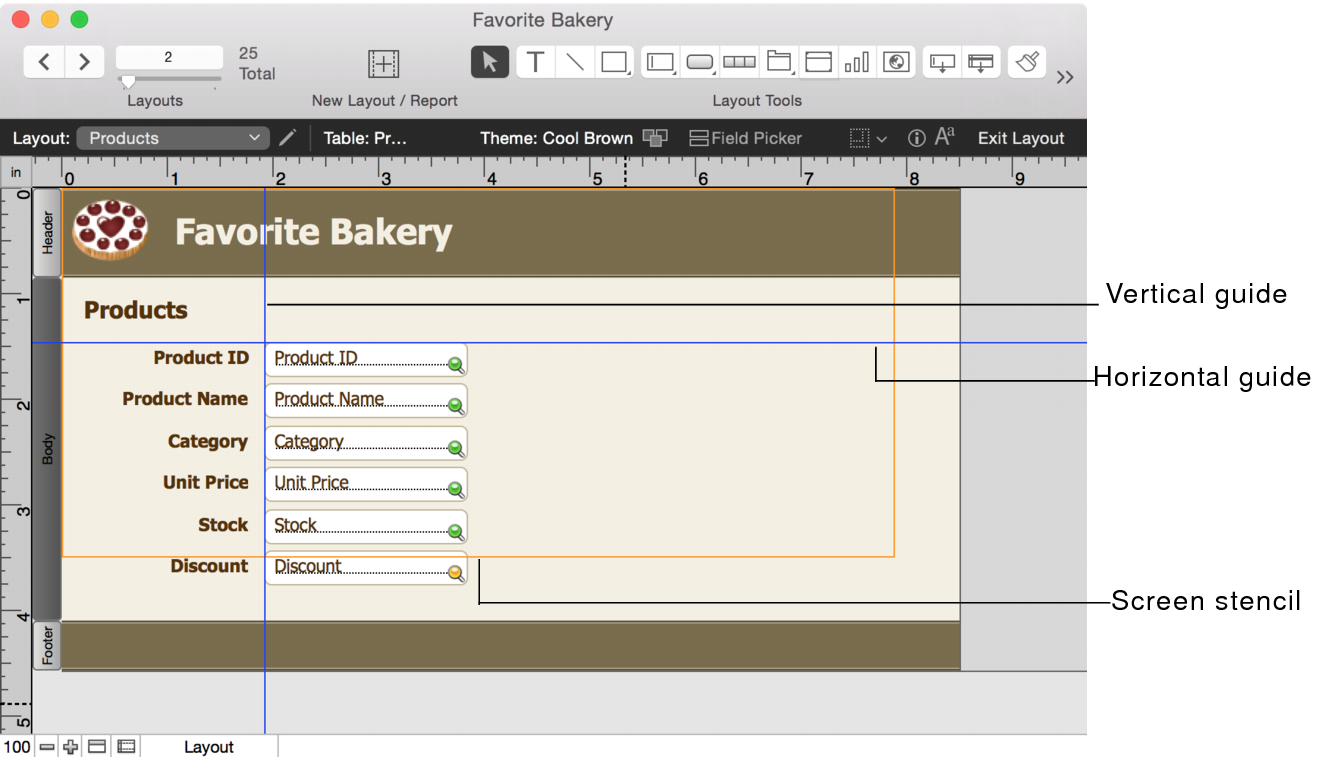Select the Products heading text

(136, 310)
